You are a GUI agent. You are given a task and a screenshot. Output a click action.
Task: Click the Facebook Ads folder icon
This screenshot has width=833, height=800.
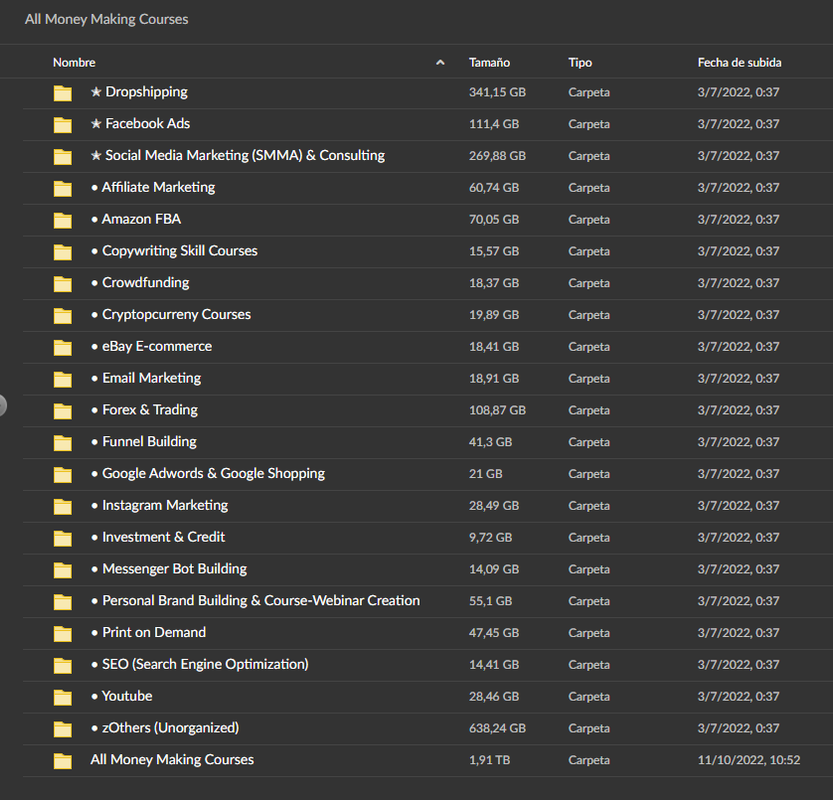pos(63,125)
